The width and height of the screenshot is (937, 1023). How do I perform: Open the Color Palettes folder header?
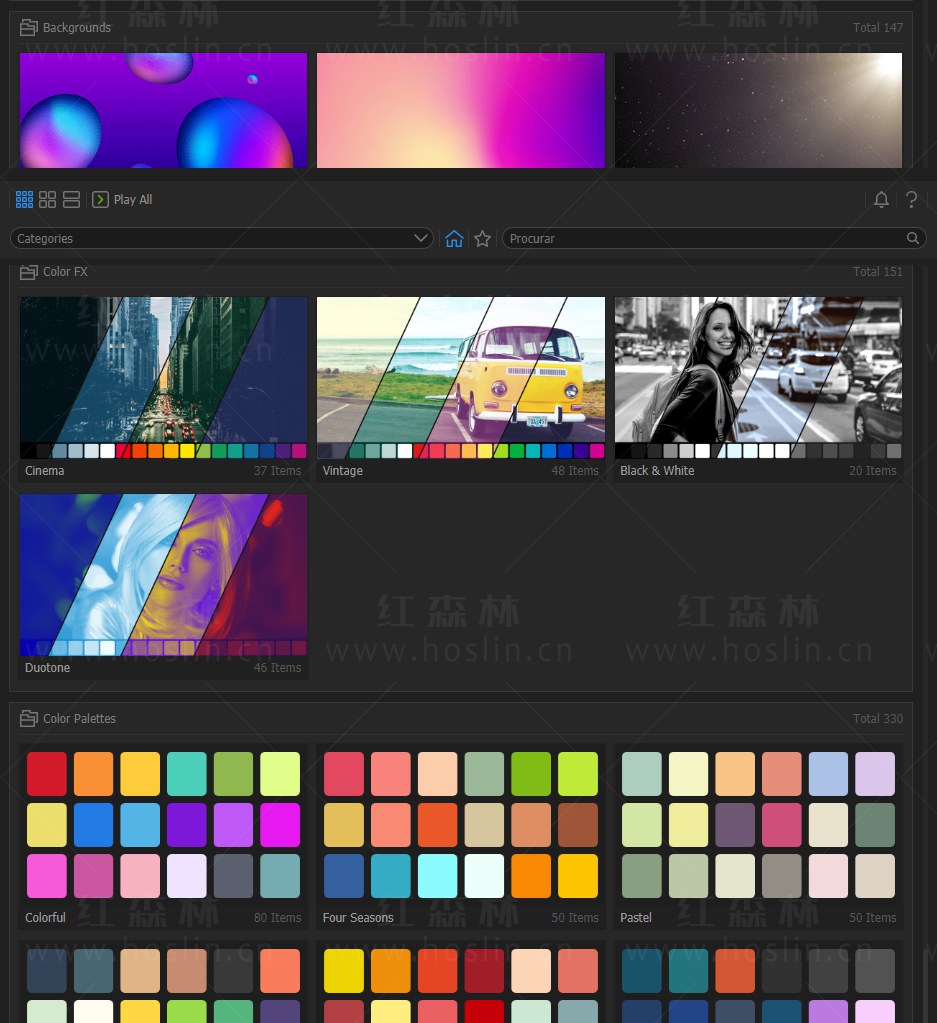click(x=68, y=718)
